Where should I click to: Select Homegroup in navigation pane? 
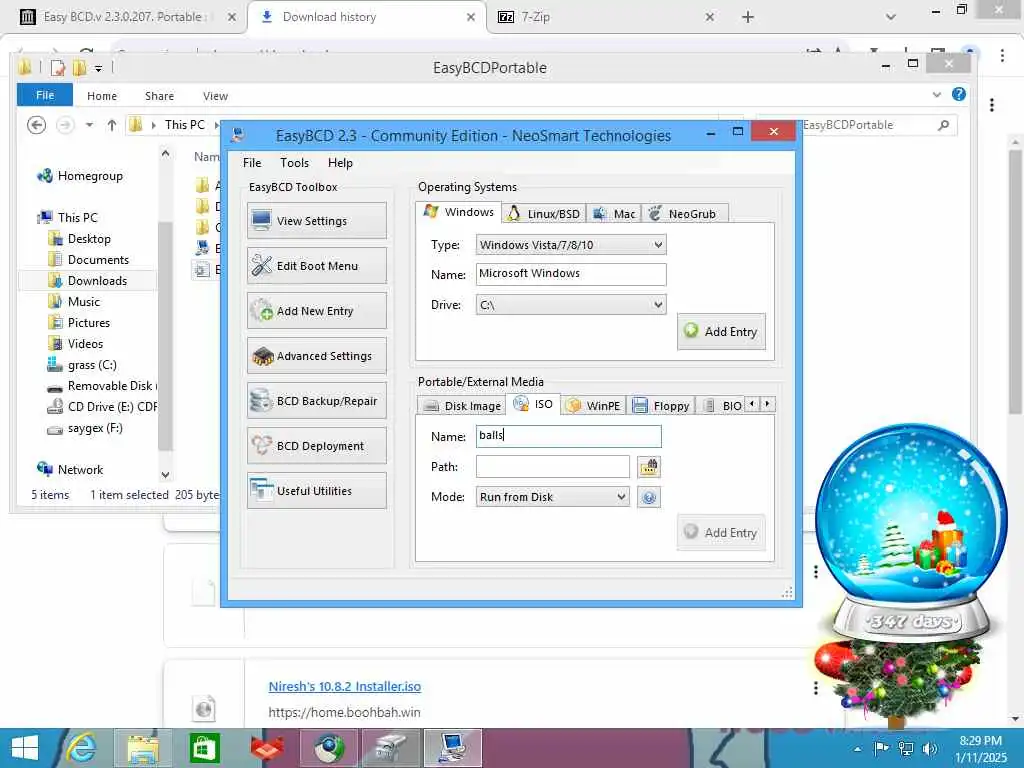(80, 176)
